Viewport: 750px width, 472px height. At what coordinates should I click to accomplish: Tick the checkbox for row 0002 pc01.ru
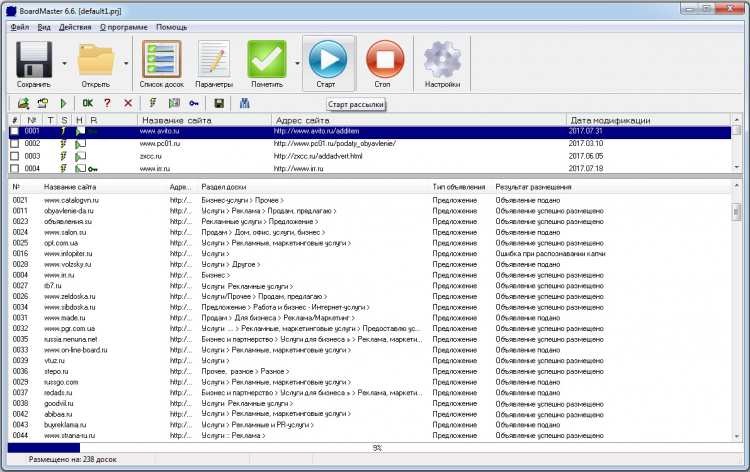[x=14, y=144]
